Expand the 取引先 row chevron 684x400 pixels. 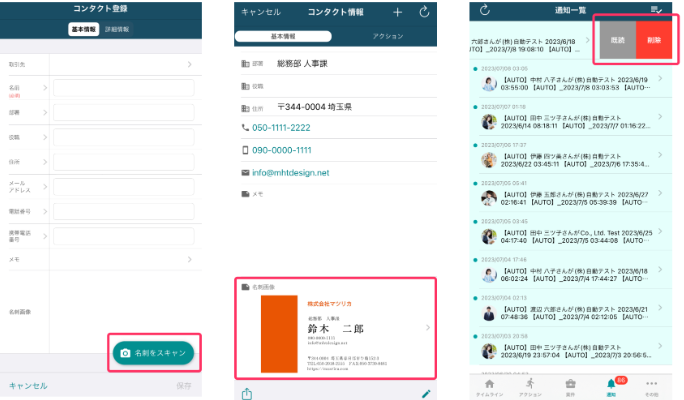point(189,65)
